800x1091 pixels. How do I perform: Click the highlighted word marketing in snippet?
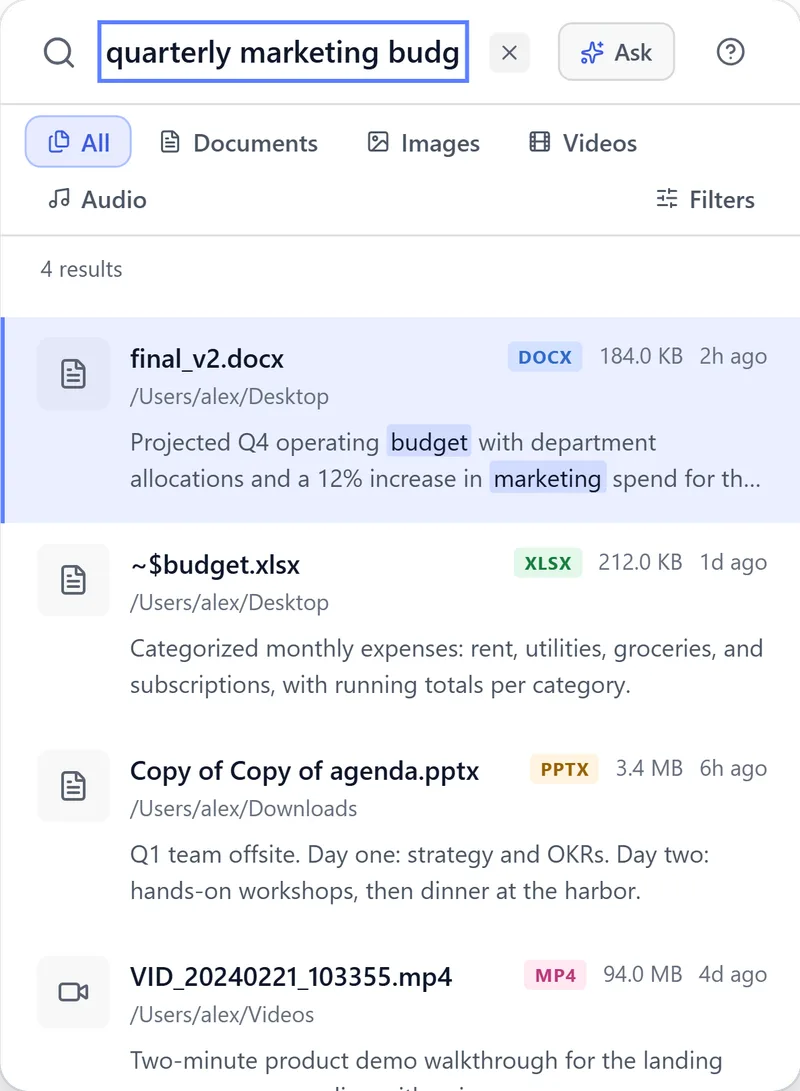click(547, 478)
